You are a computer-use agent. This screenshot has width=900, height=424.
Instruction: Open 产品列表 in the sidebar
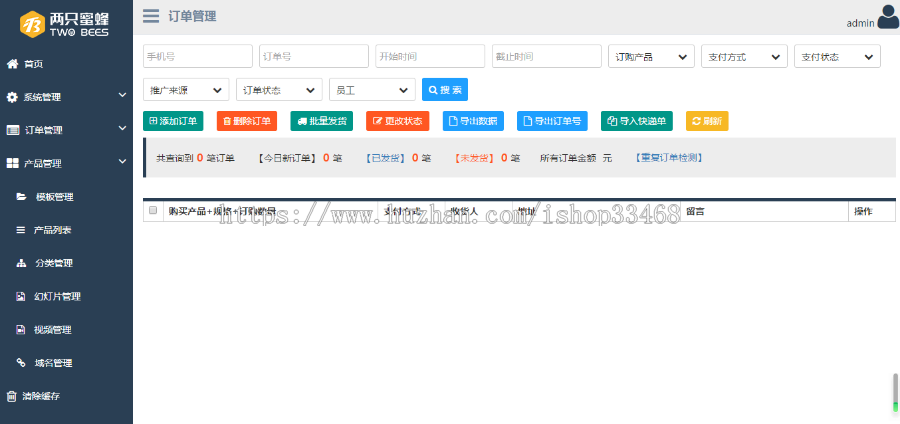point(52,230)
